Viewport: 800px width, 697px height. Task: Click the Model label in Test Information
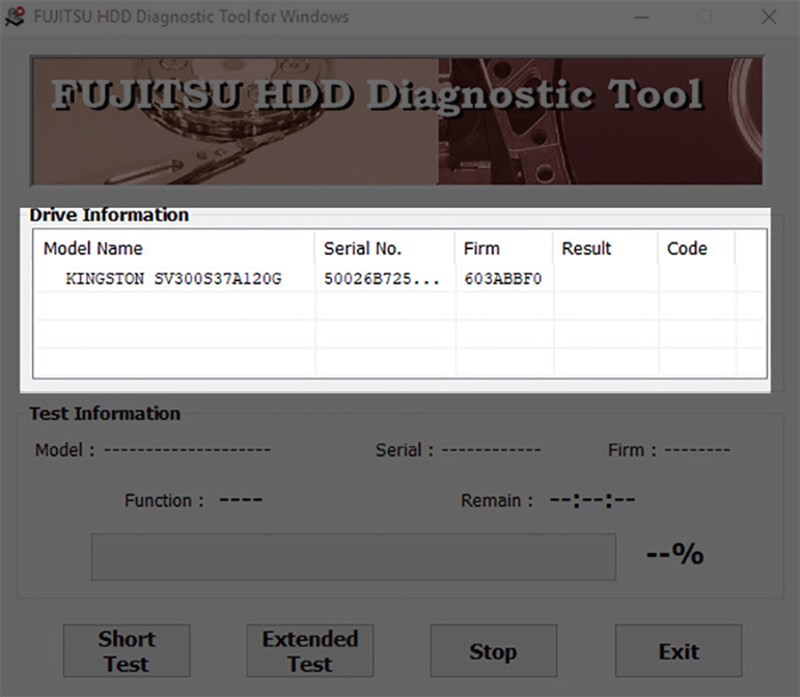pos(65,451)
